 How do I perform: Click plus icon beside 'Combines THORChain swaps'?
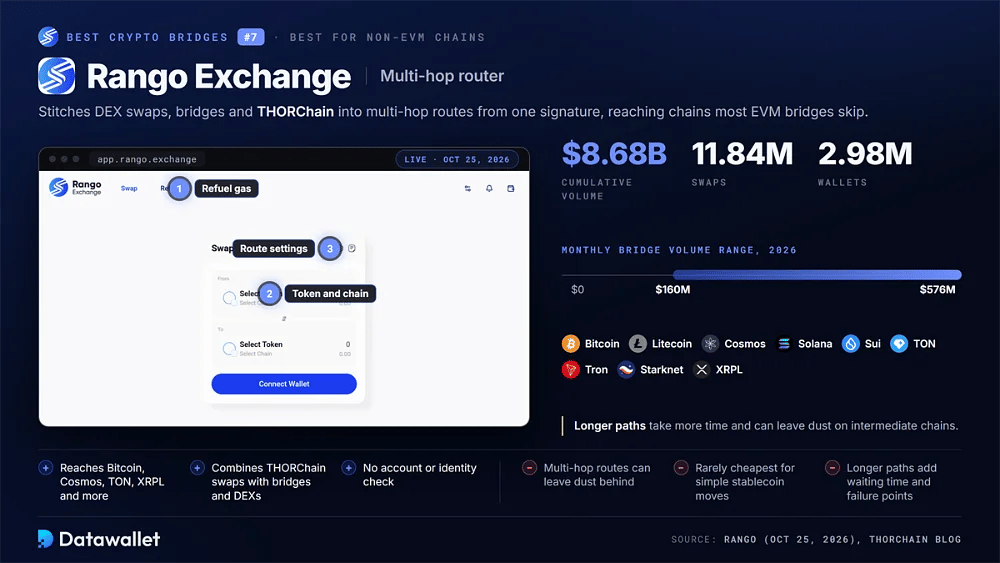197,467
